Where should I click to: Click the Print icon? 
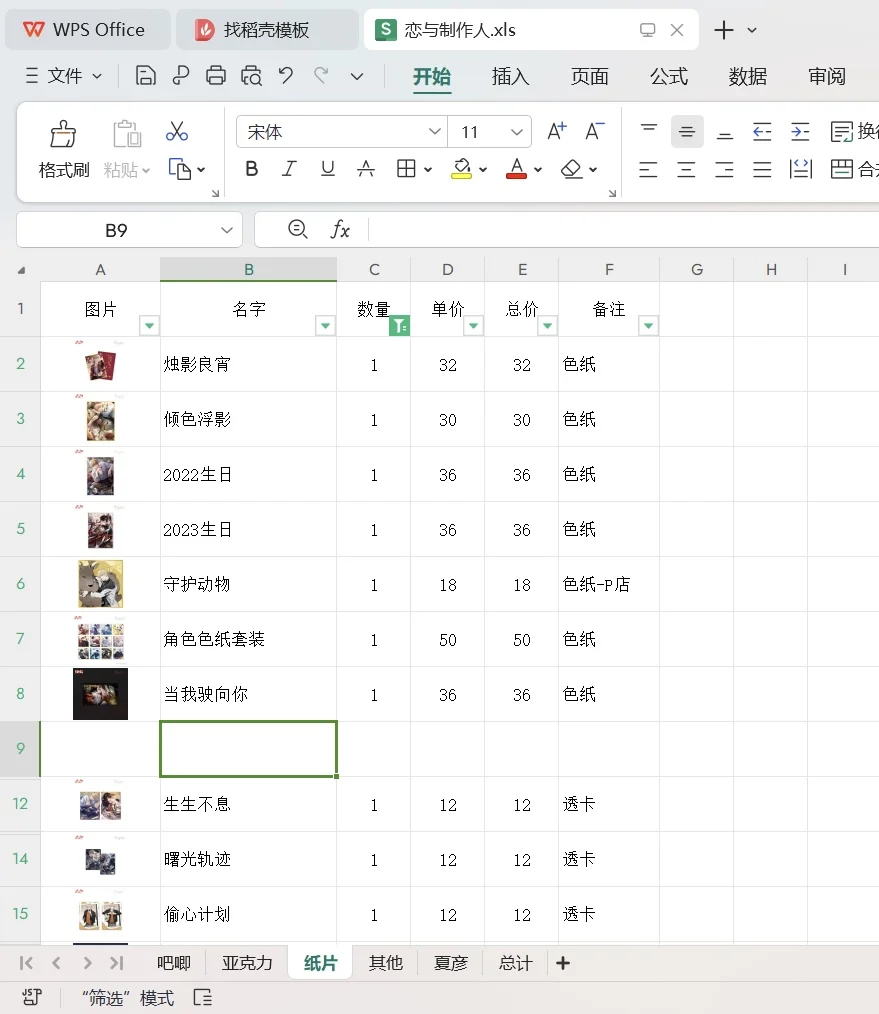tap(216, 74)
